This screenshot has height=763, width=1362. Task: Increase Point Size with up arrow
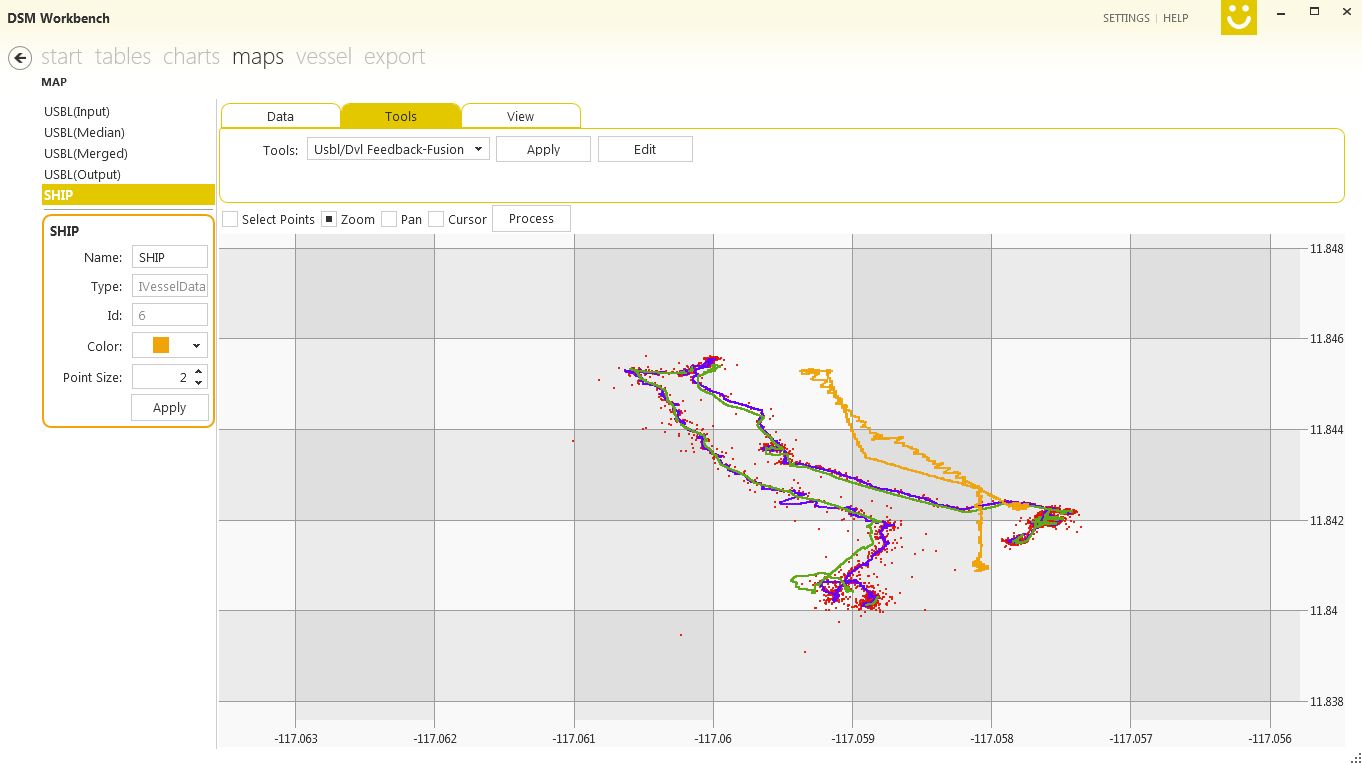click(x=198, y=371)
